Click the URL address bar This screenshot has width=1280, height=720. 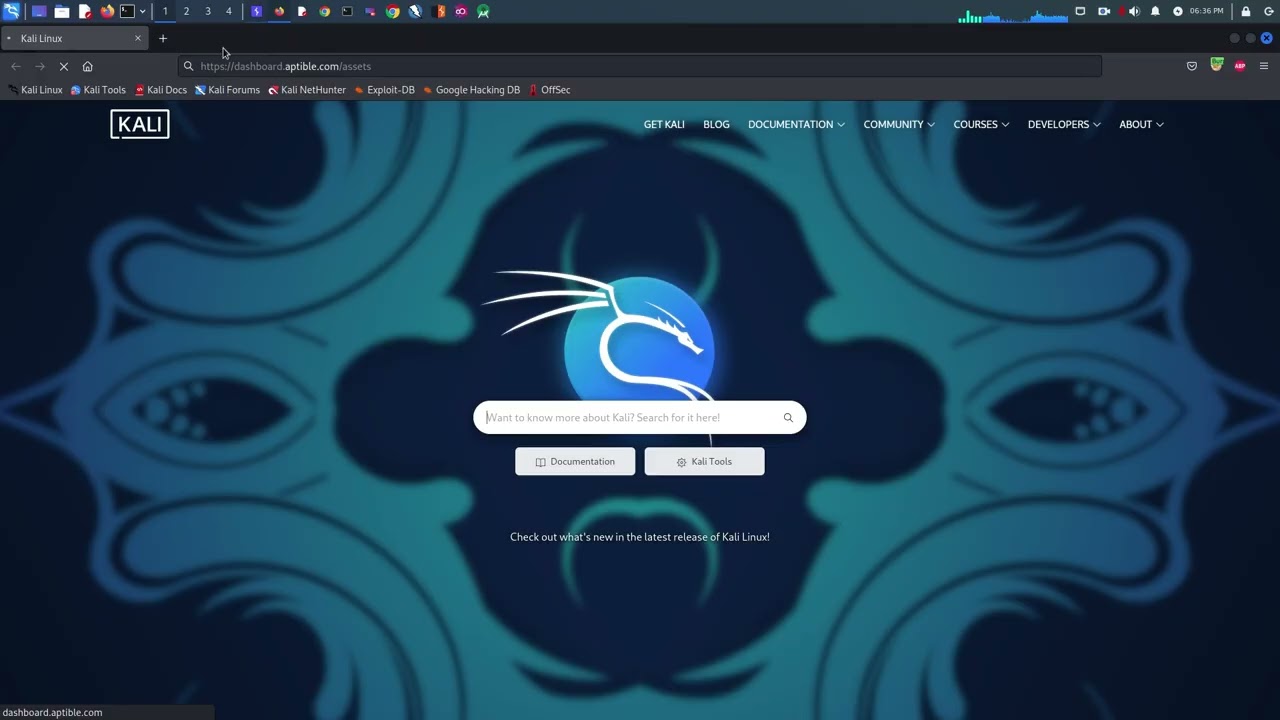point(640,66)
